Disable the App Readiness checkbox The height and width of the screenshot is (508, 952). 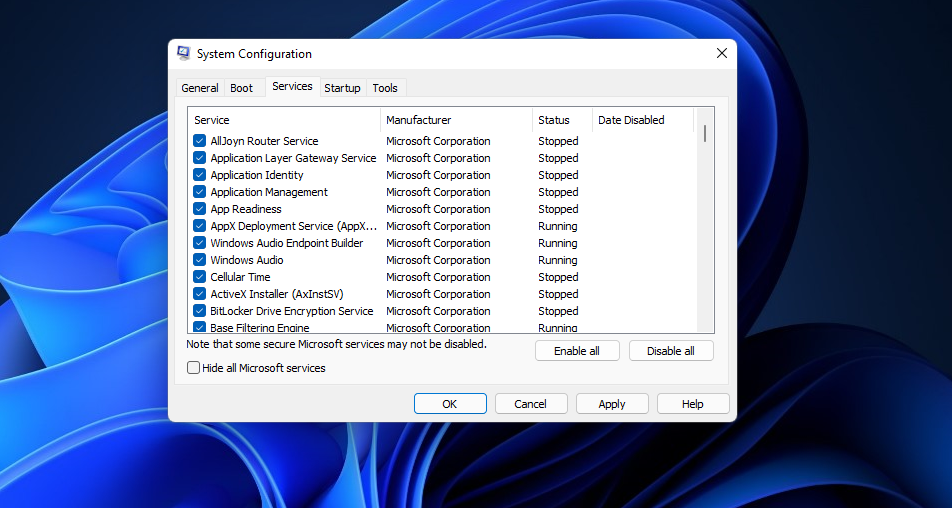click(x=200, y=209)
